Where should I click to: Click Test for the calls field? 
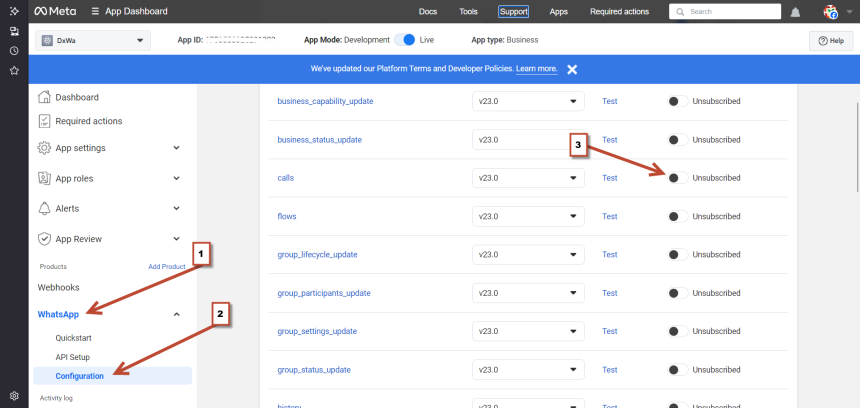610,178
